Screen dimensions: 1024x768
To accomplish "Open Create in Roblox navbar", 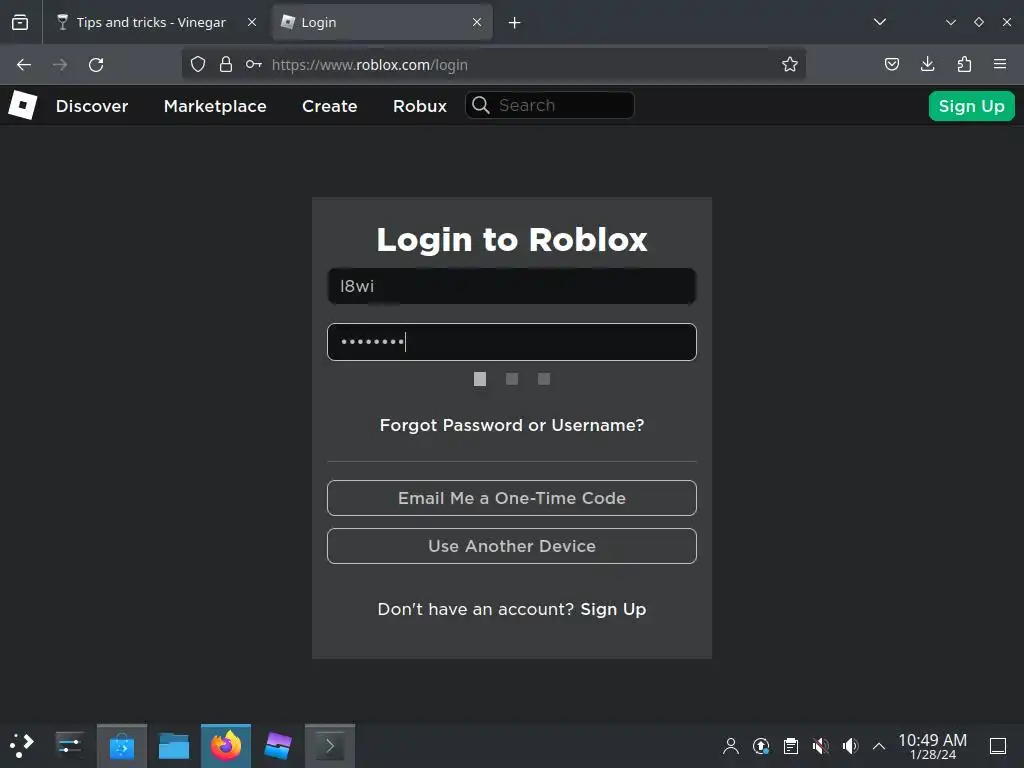I will [x=330, y=106].
